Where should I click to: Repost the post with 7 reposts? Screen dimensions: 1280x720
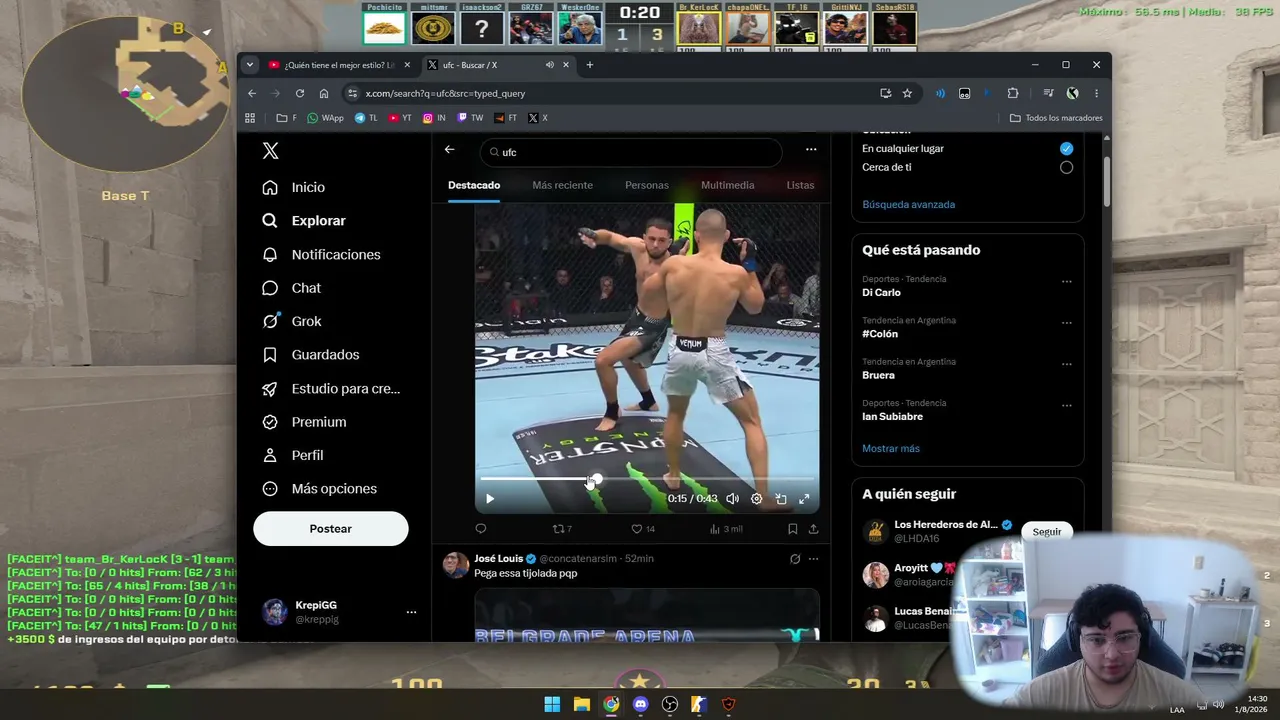(562, 529)
